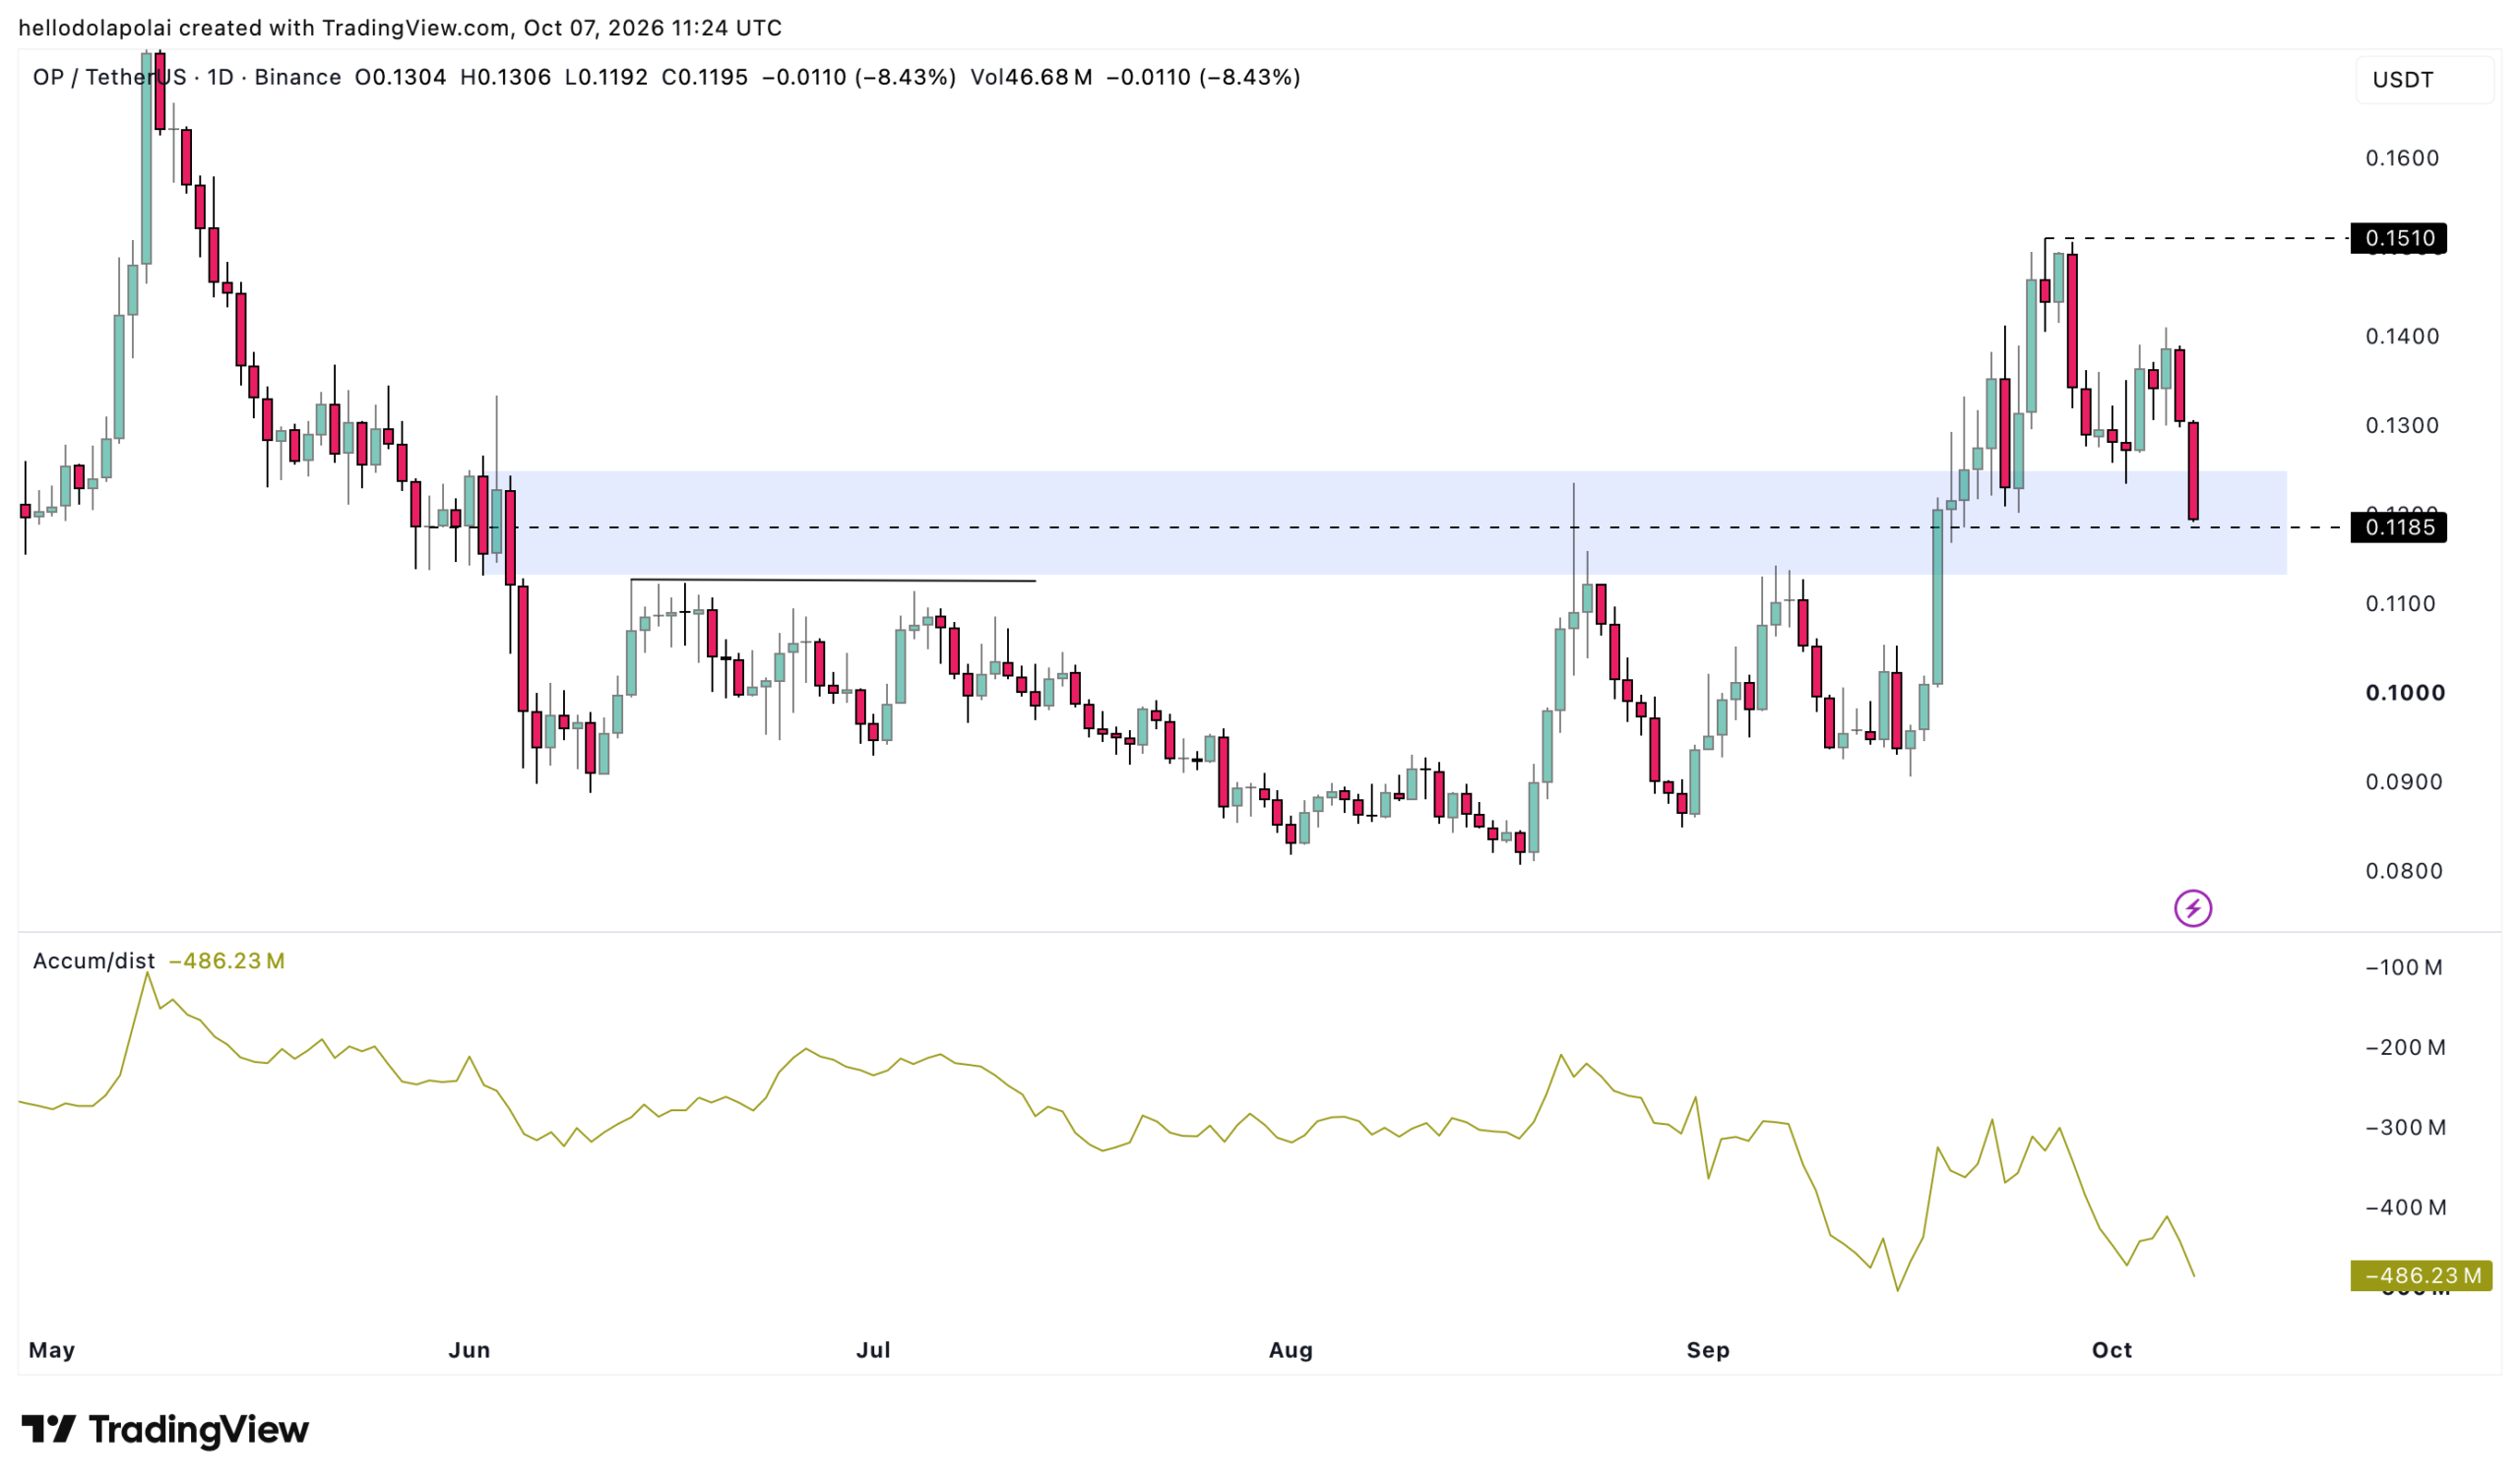Click the May label on time axis
Image resolution: width=2520 pixels, height=1484 pixels.
(x=52, y=1350)
